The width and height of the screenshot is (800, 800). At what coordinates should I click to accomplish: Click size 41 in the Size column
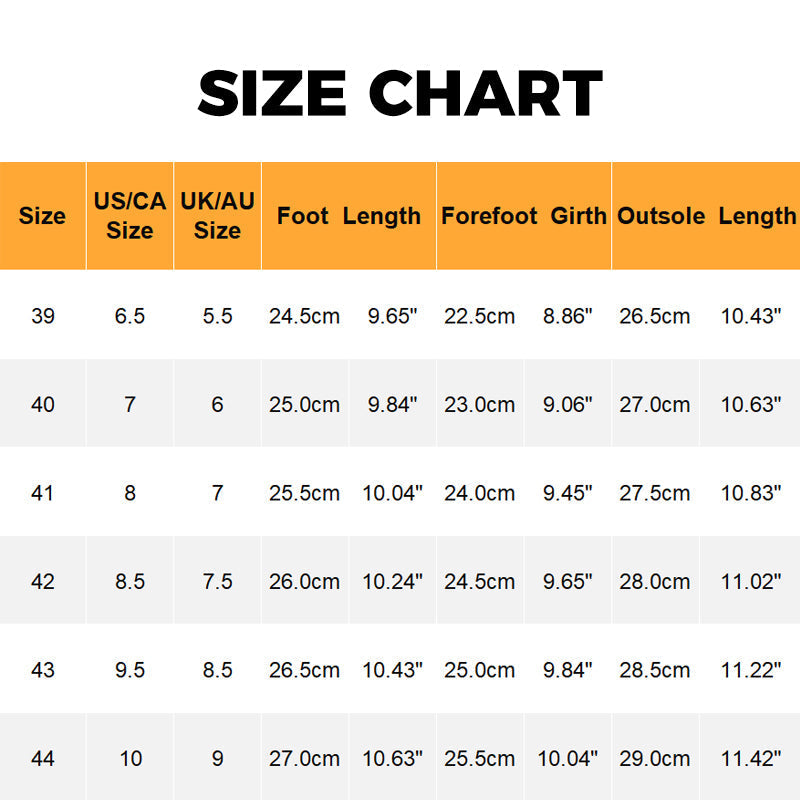click(43, 493)
